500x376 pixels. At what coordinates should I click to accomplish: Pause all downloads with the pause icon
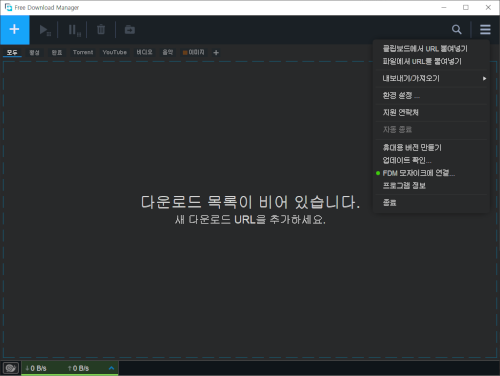(x=74, y=30)
